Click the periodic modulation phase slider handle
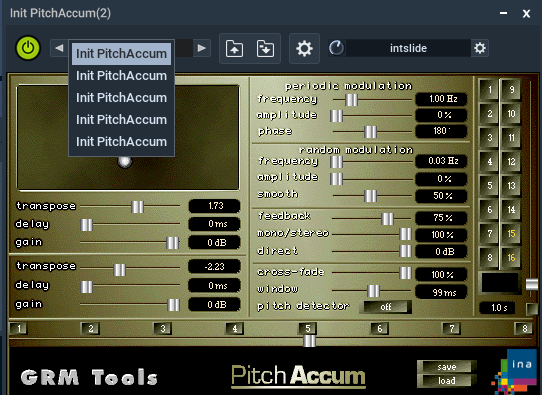The width and height of the screenshot is (542, 395). click(370, 132)
